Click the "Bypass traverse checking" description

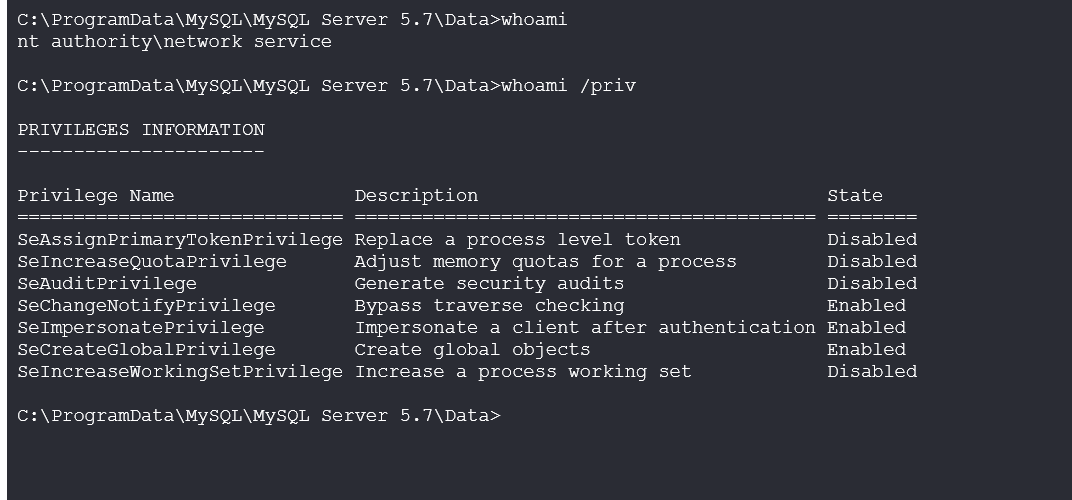[489, 306]
